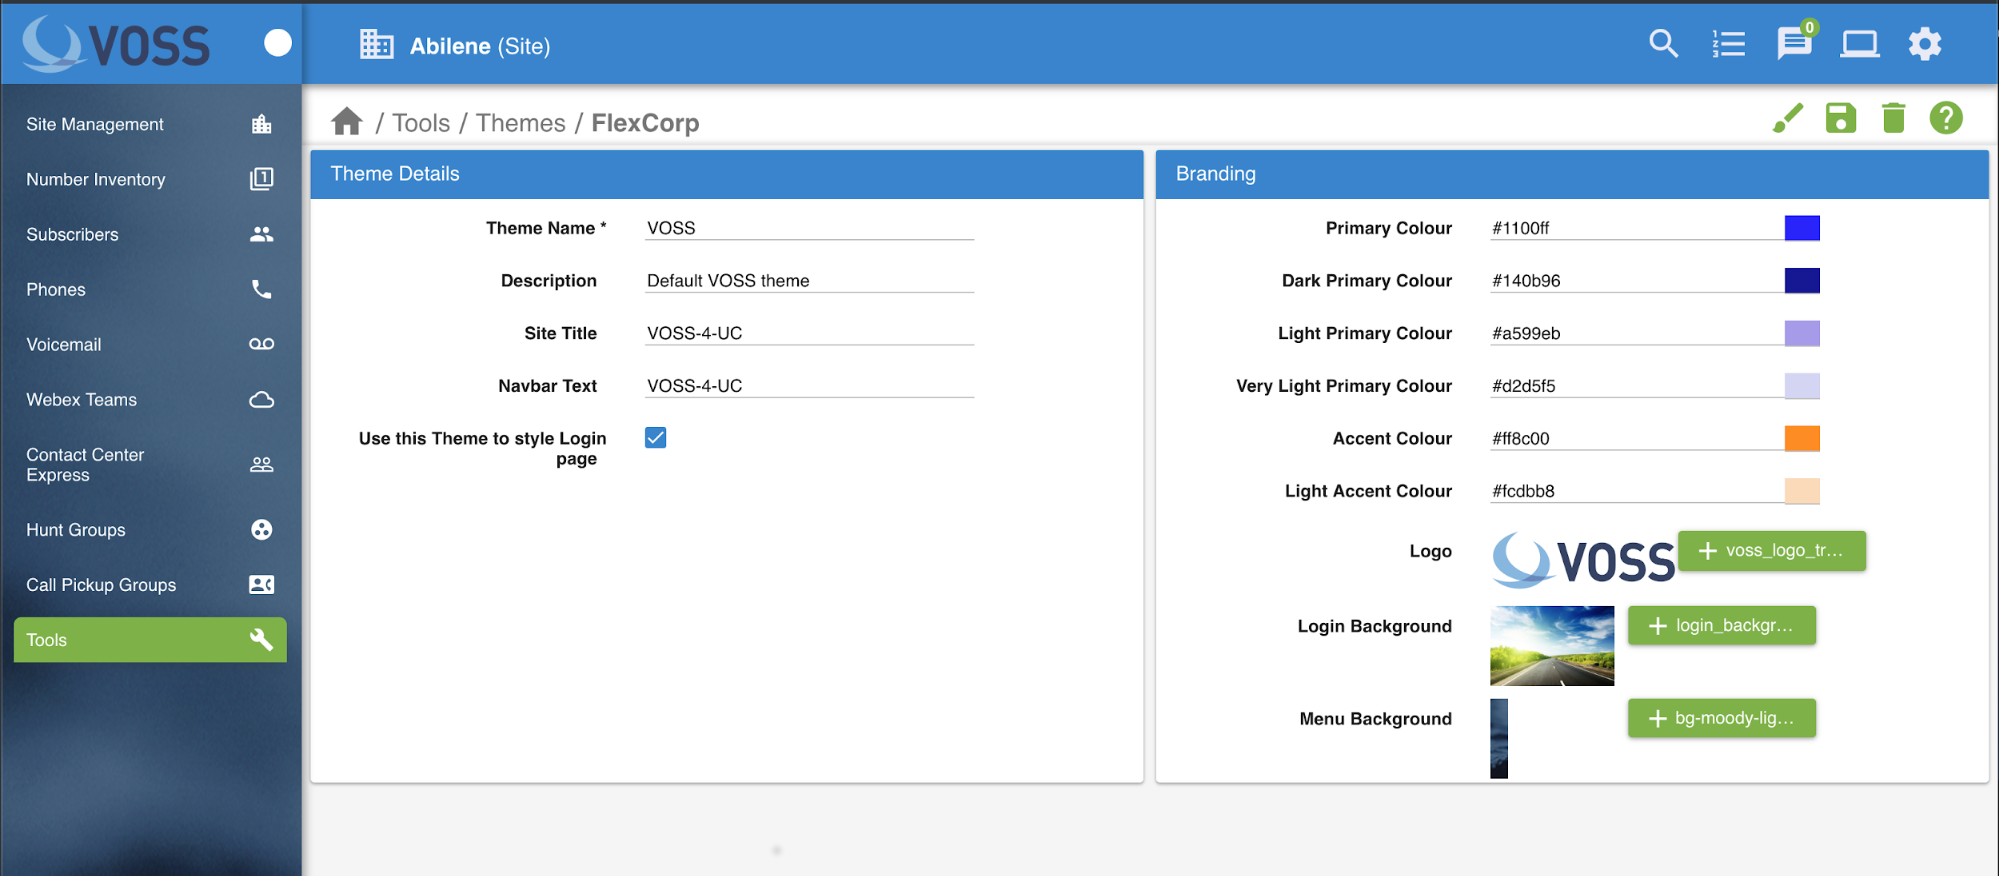This screenshot has height=877, width=1999.
Task: Open Contact Center Express menu
Action: (x=150, y=464)
